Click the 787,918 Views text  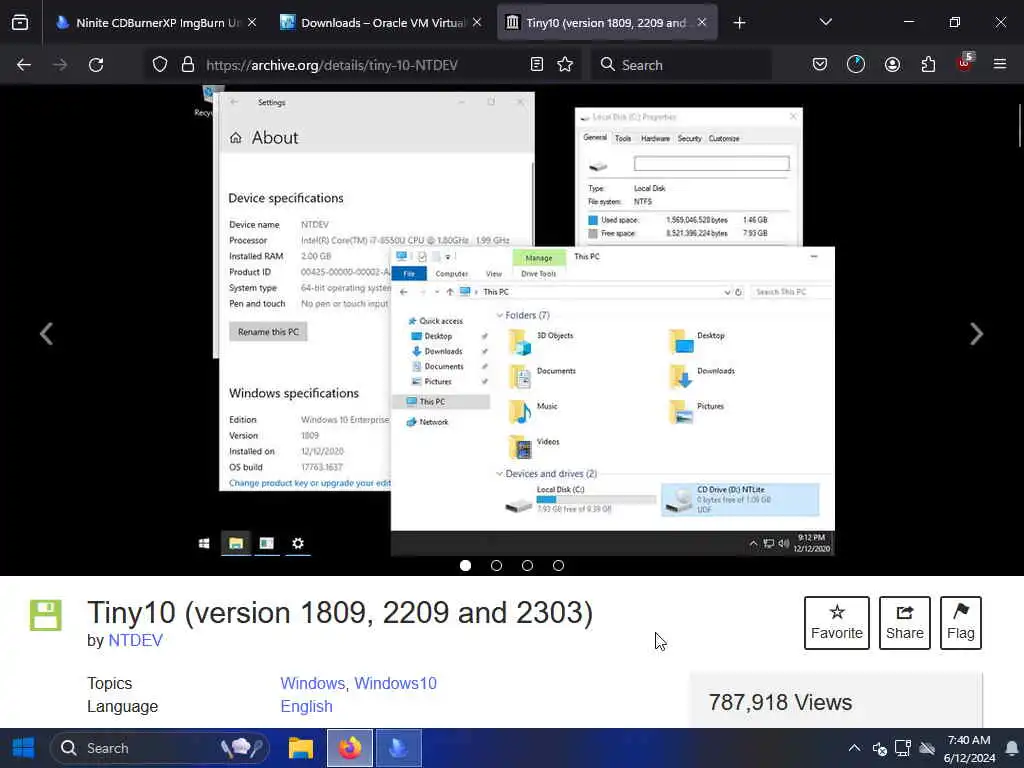coord(780,703)
